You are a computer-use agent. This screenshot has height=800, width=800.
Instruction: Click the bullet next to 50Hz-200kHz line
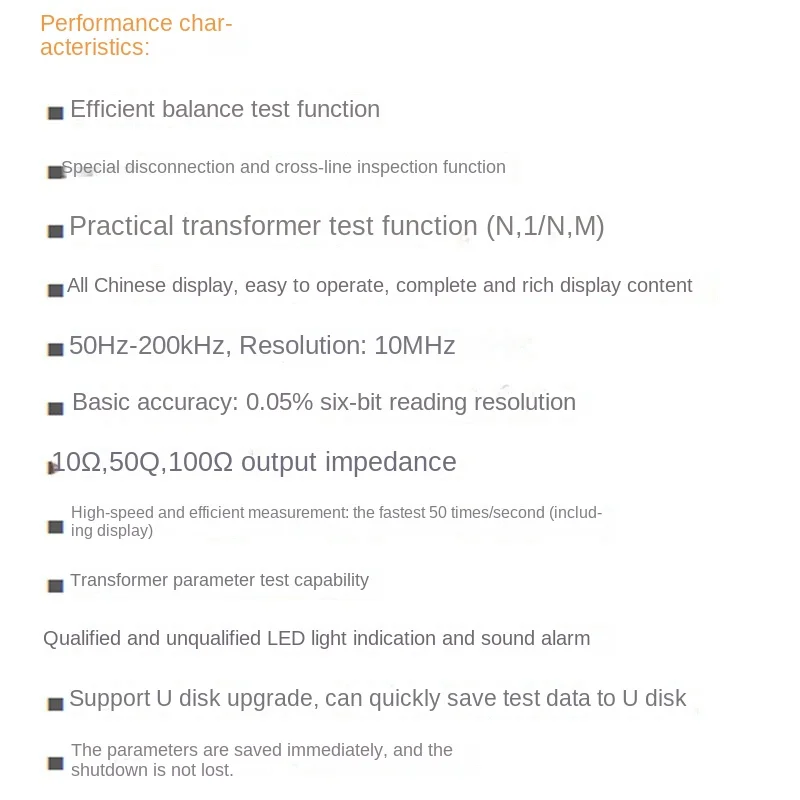[56, 349]
